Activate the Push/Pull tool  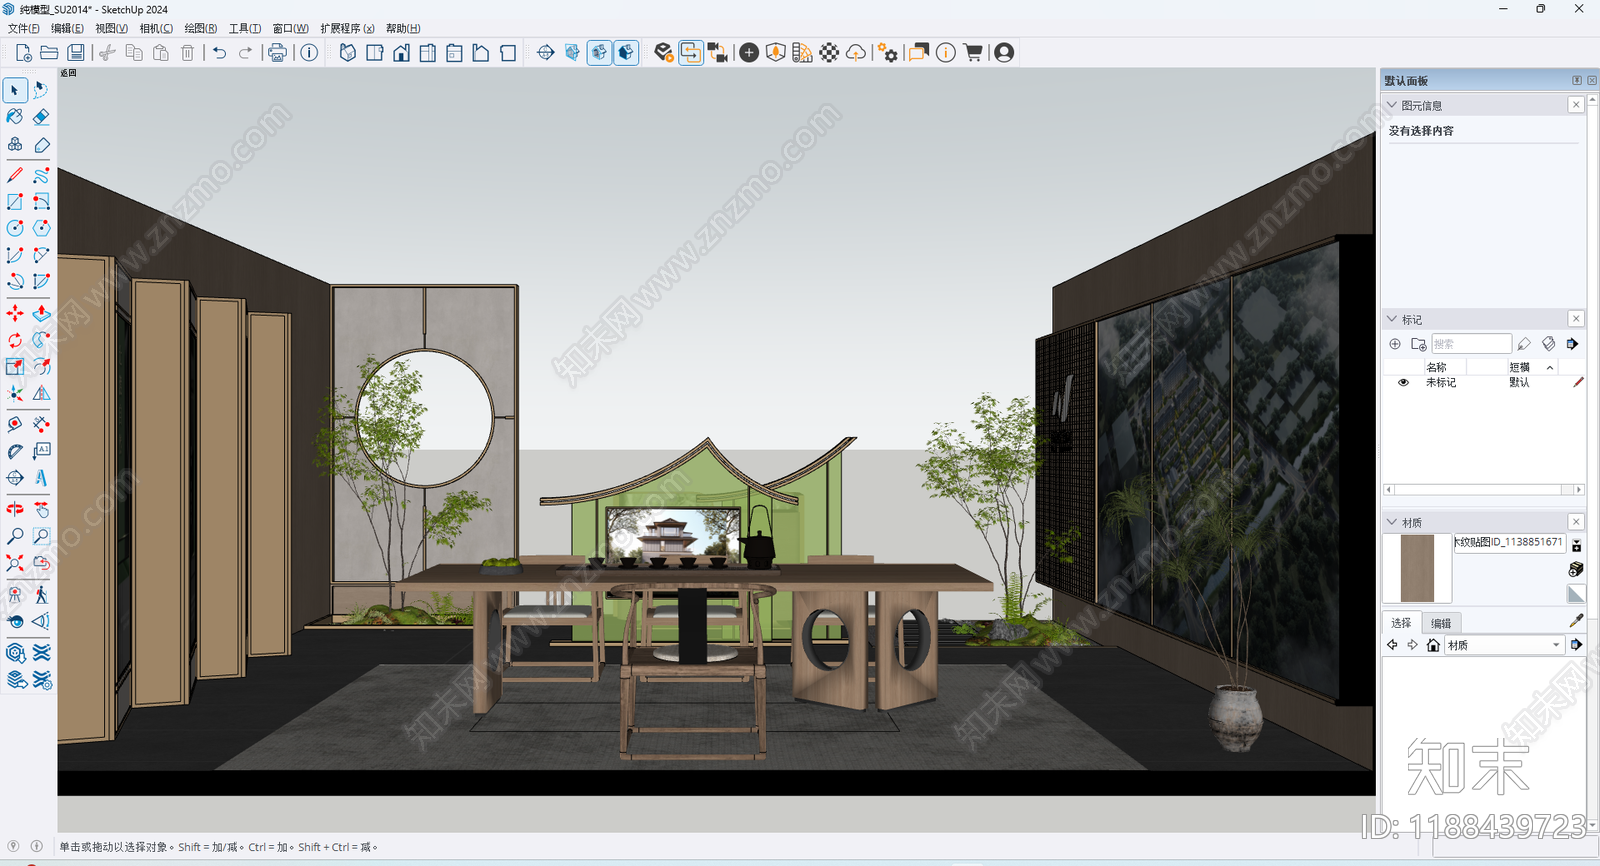41,314
